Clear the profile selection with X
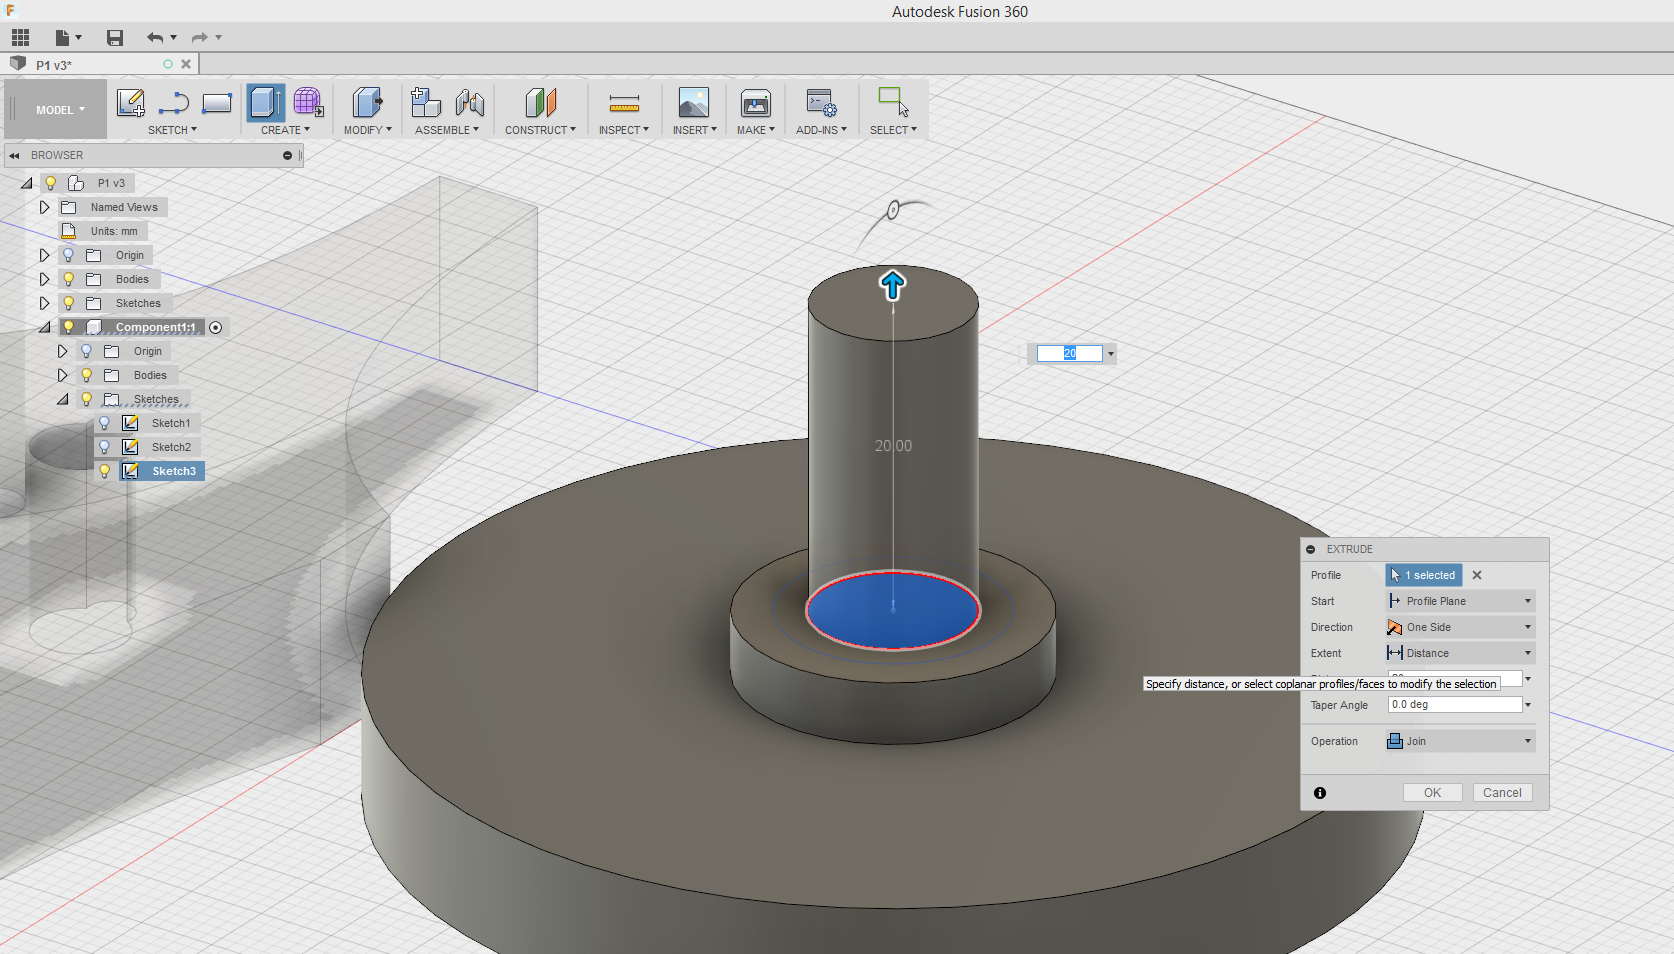This screenshot has width=1674, height=954. 1477,575
